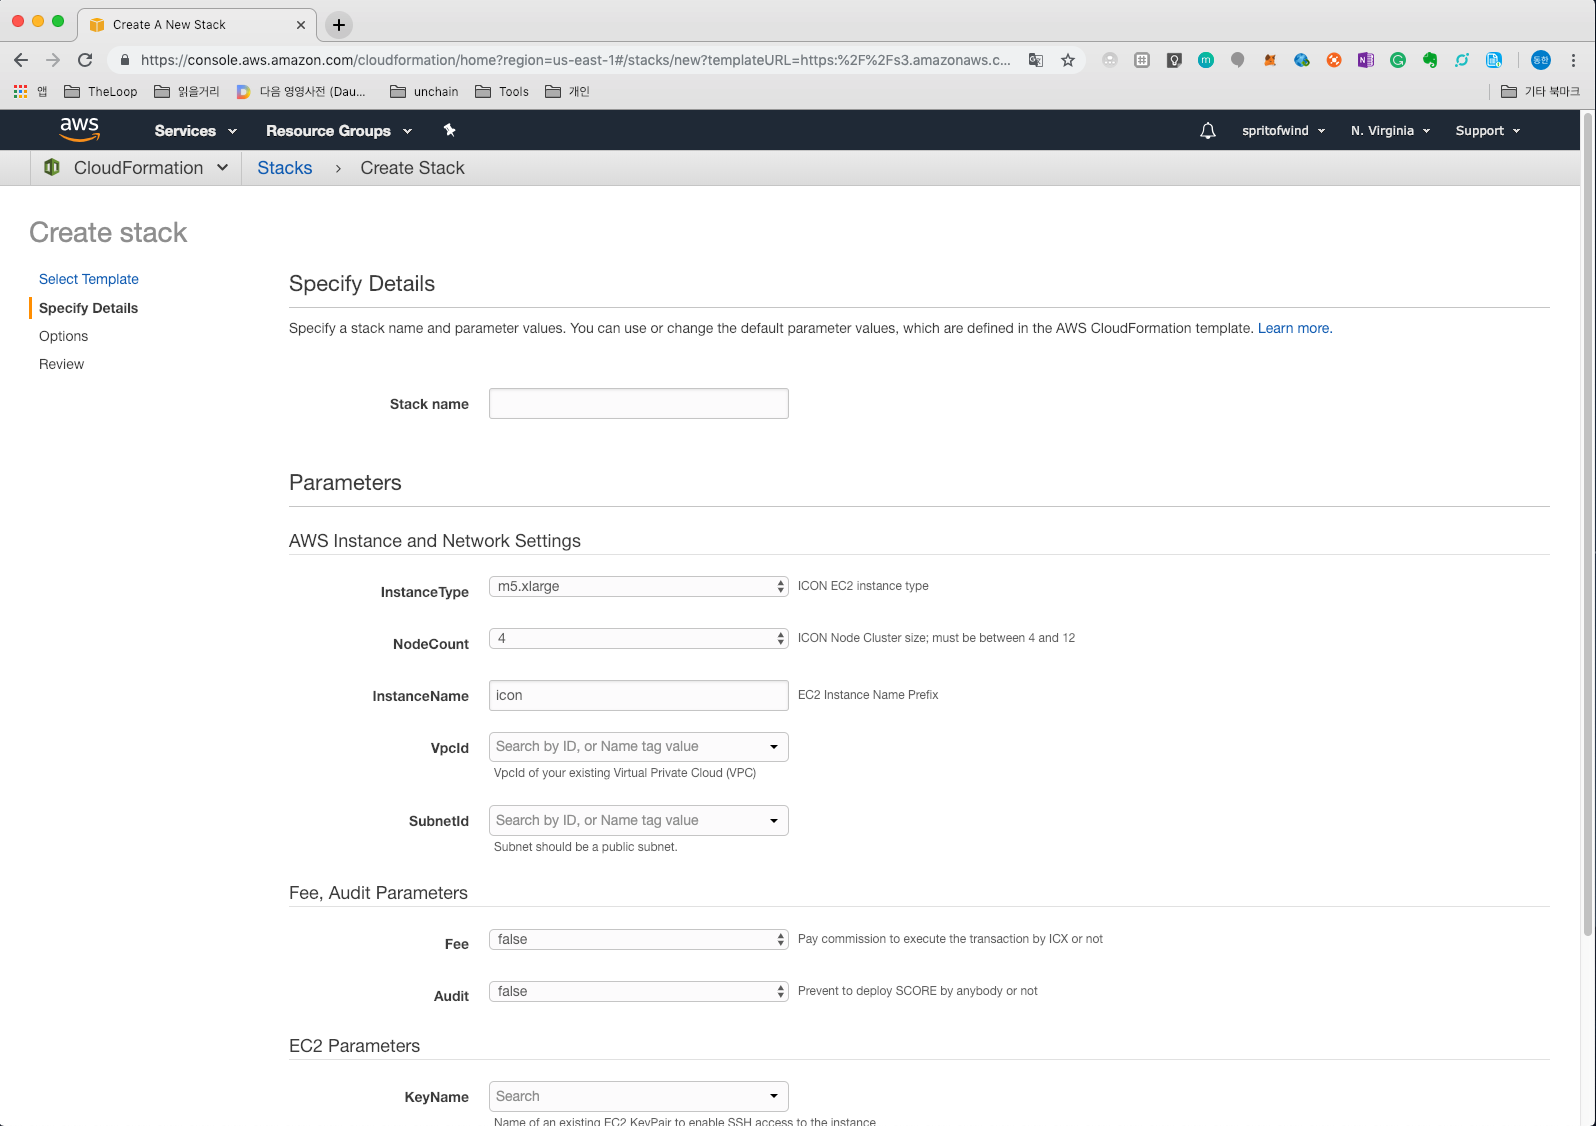Open a new browser tab
The height and width of the screenshot is (1126, 1596).
coord(339,25)
